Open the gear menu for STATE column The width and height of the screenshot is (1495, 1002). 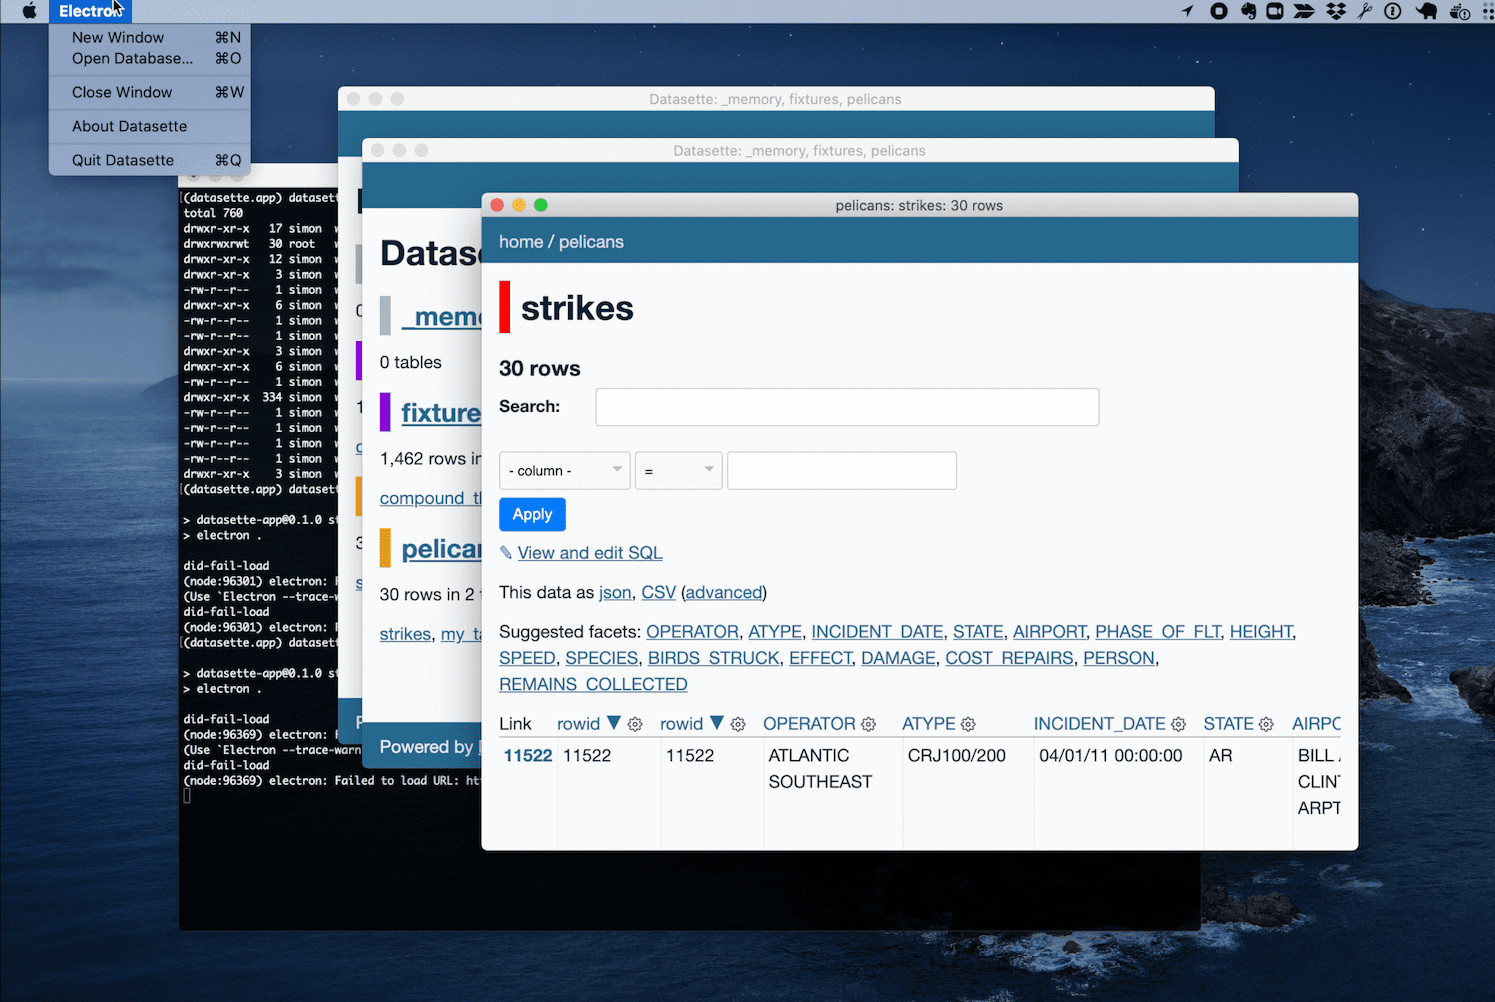[1266, 724]
